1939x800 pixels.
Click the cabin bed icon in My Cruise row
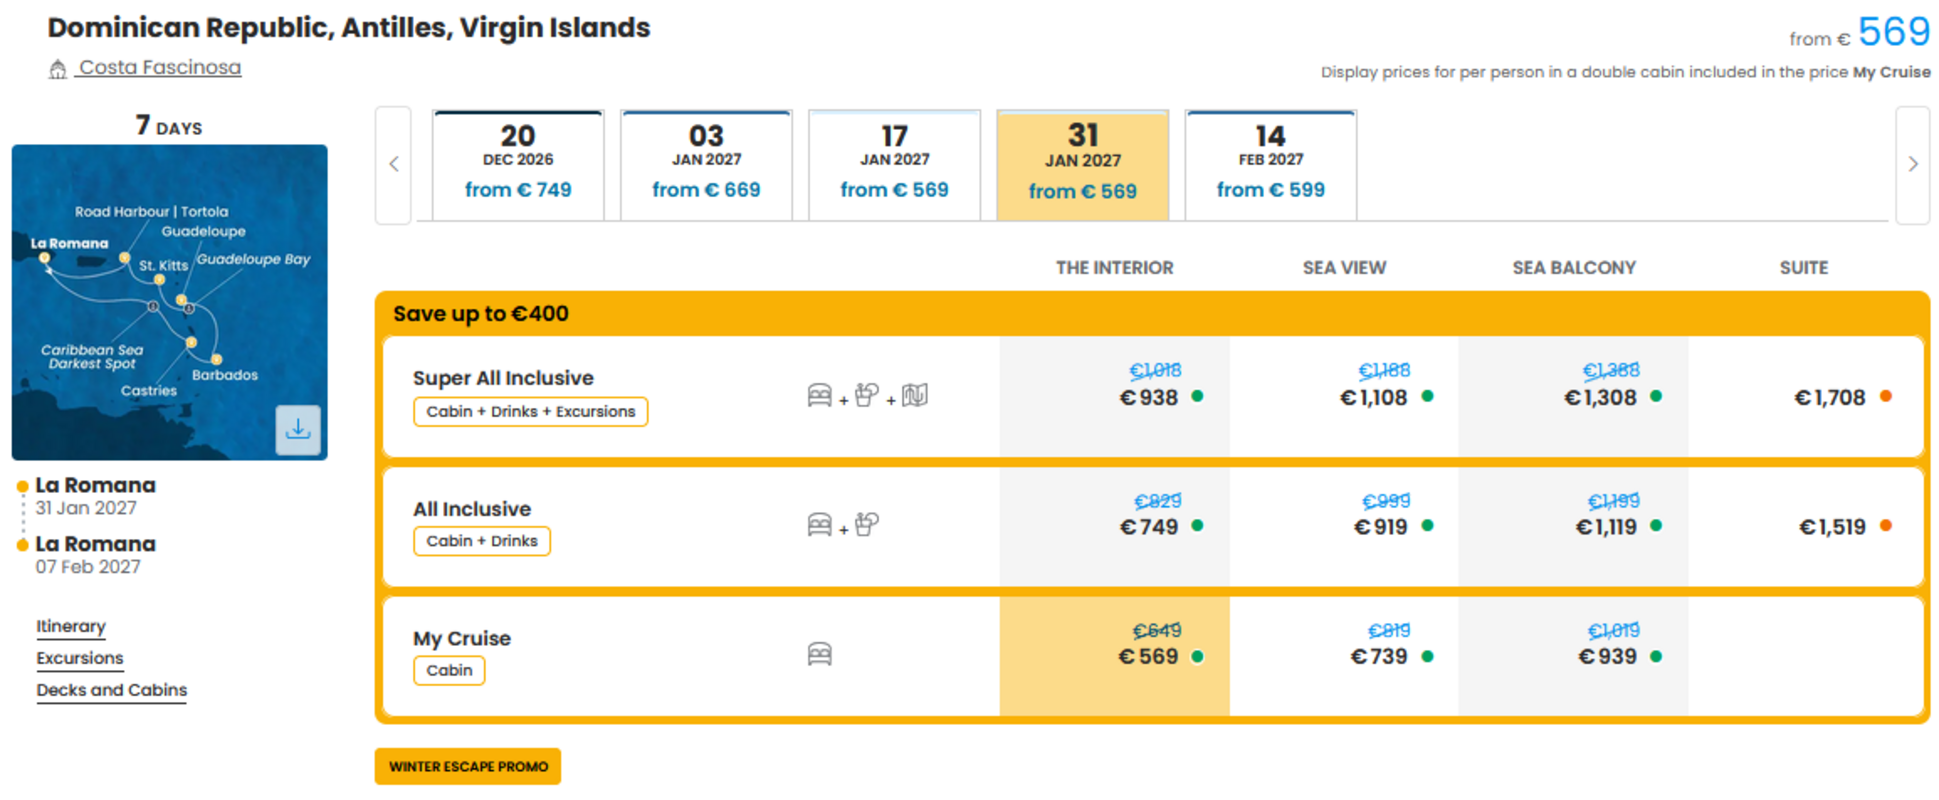[819, 654]
